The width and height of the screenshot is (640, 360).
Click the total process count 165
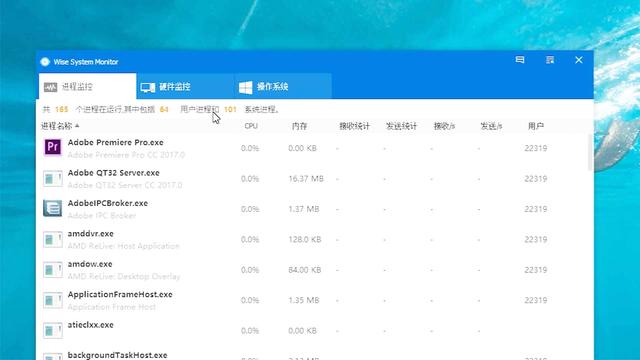point(61,109)
